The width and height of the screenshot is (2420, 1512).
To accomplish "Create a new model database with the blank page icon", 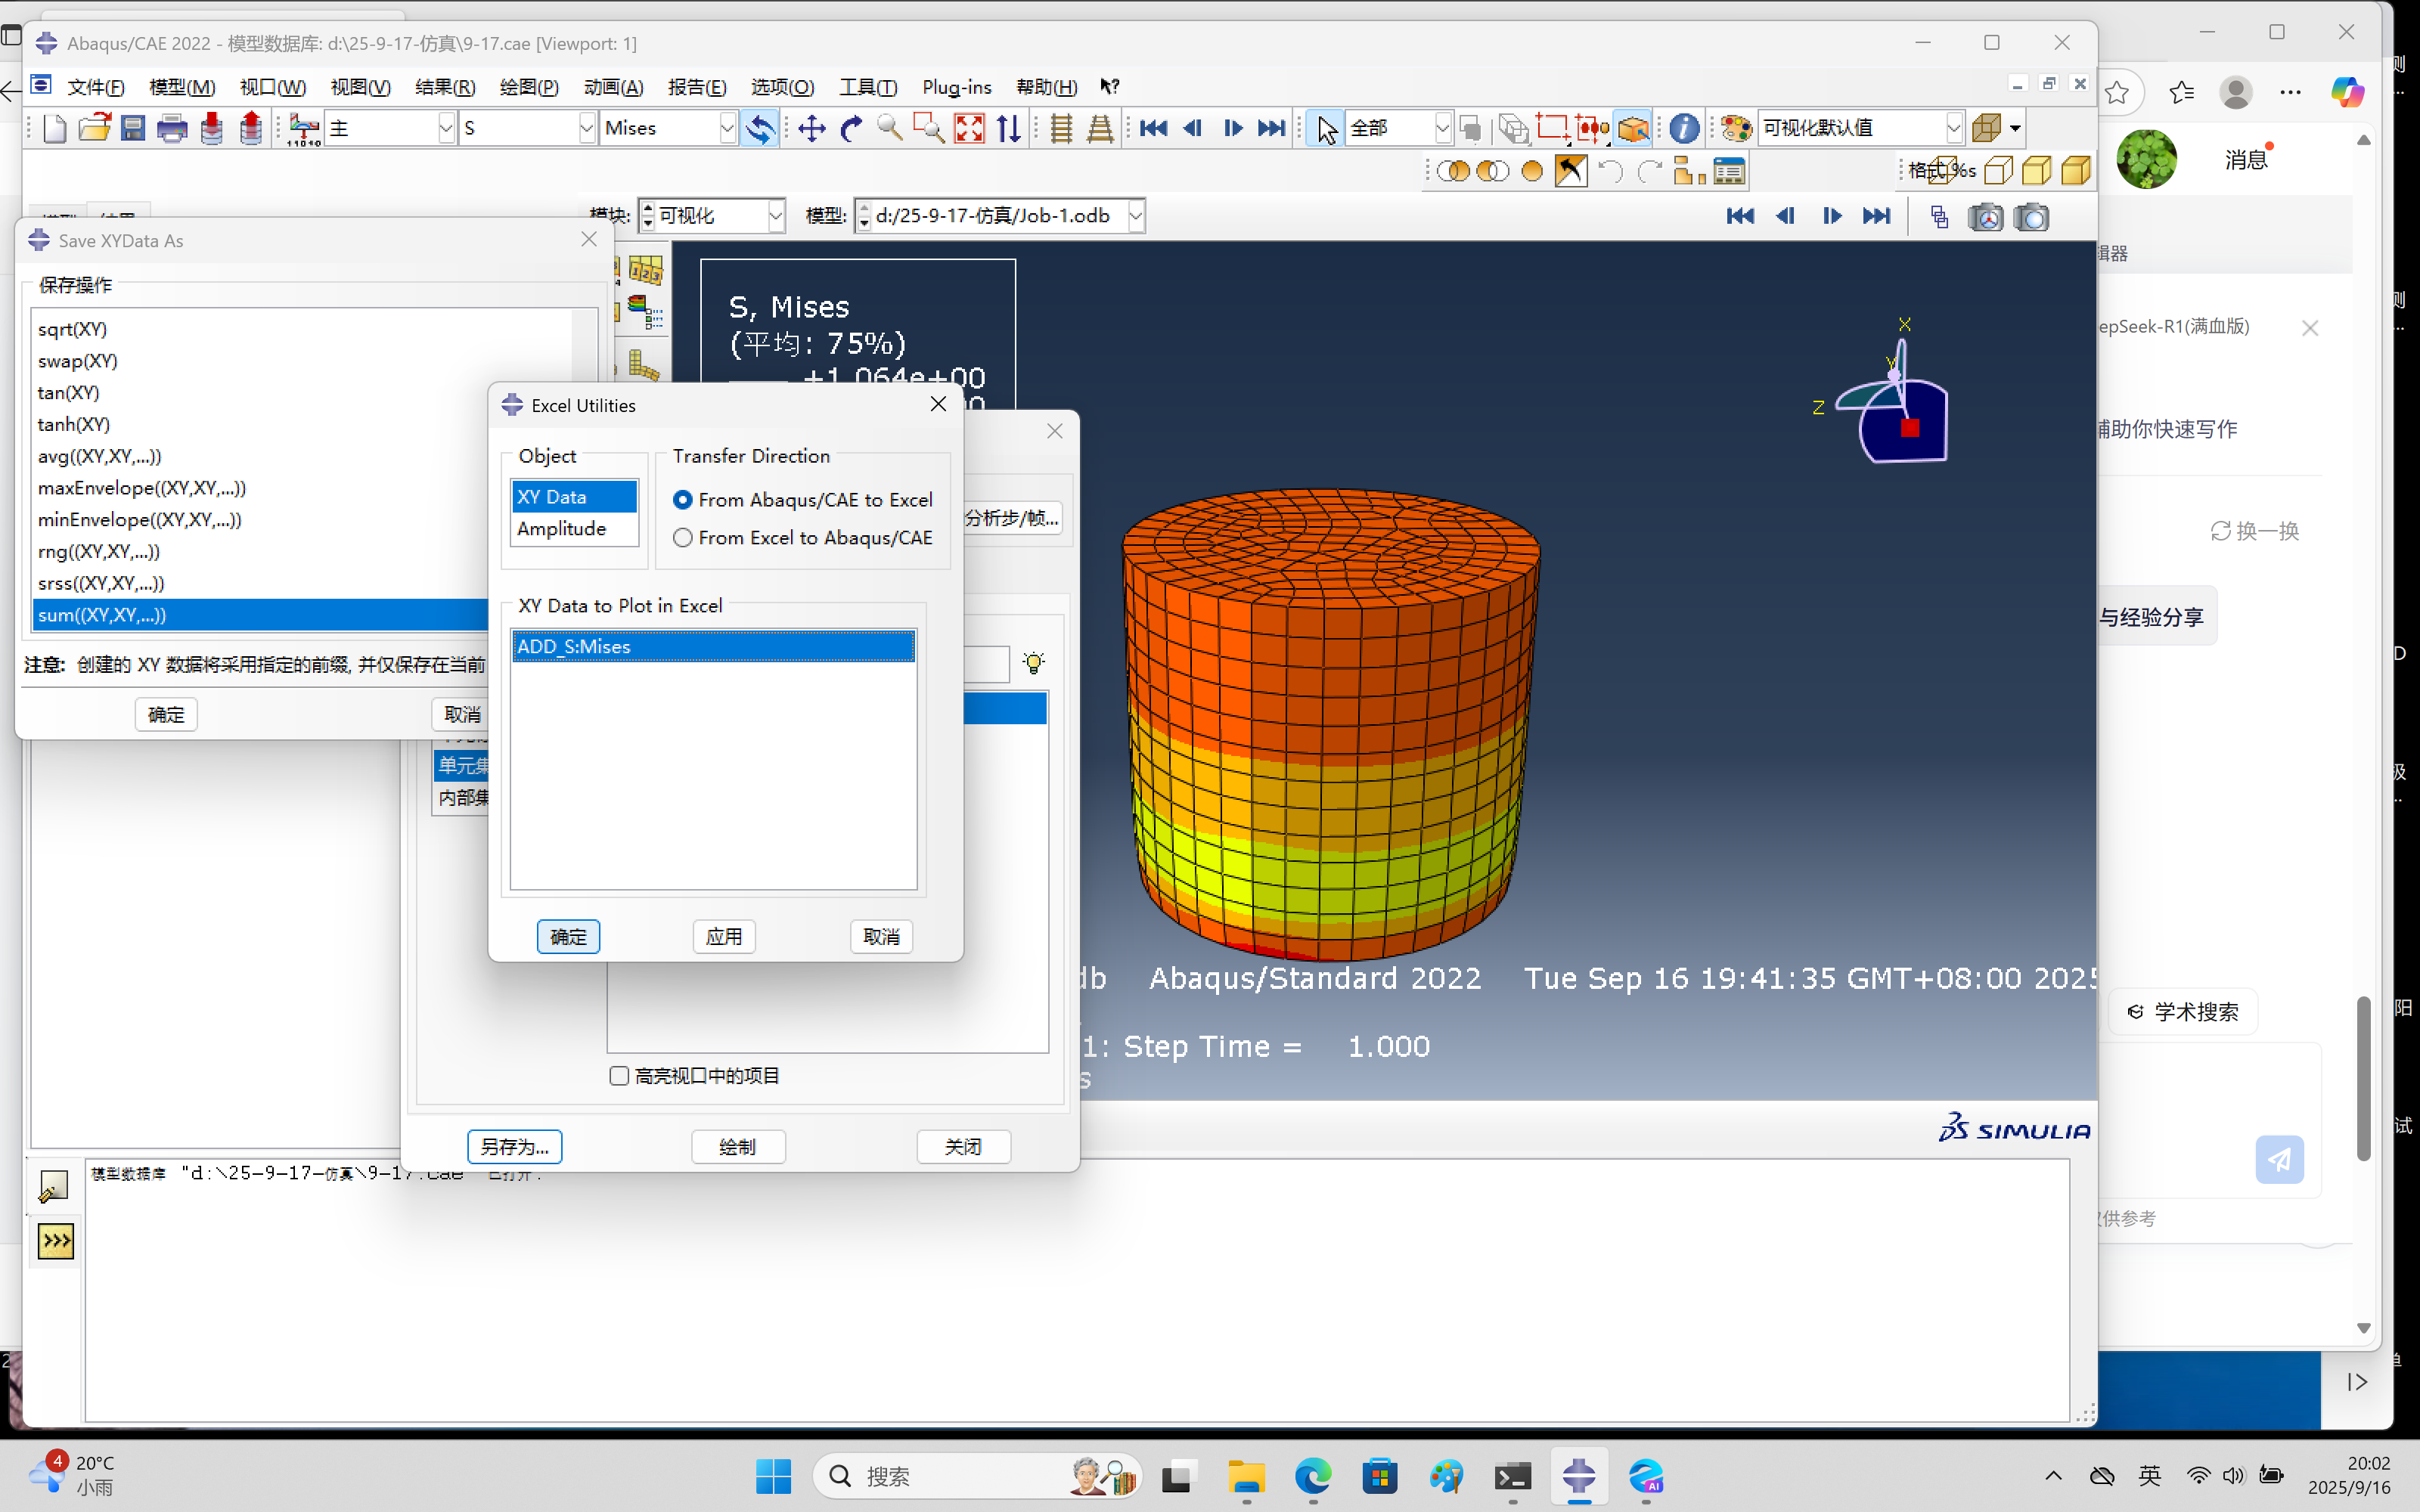I will pyautogui.click(x=55, y=128).
